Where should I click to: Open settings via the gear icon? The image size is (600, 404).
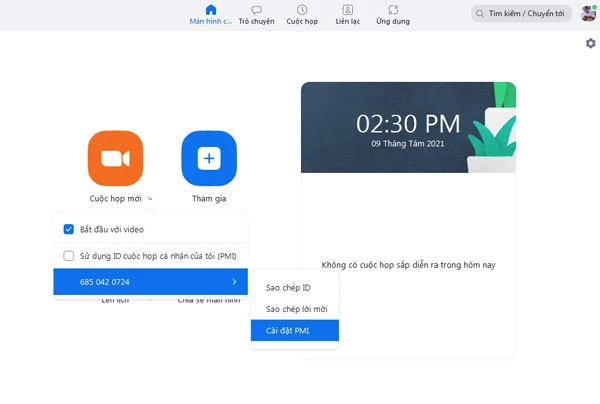pyautogui.click(x=590, y=43)
